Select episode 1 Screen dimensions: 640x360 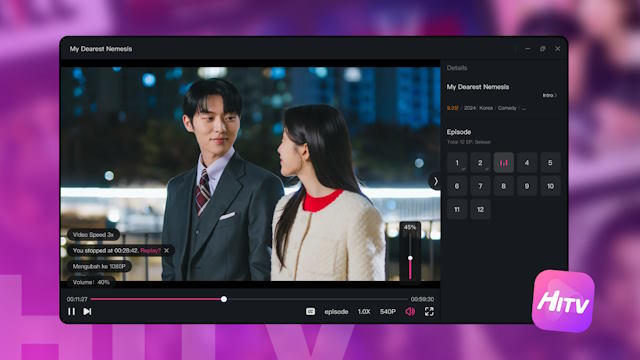point(457,163)
